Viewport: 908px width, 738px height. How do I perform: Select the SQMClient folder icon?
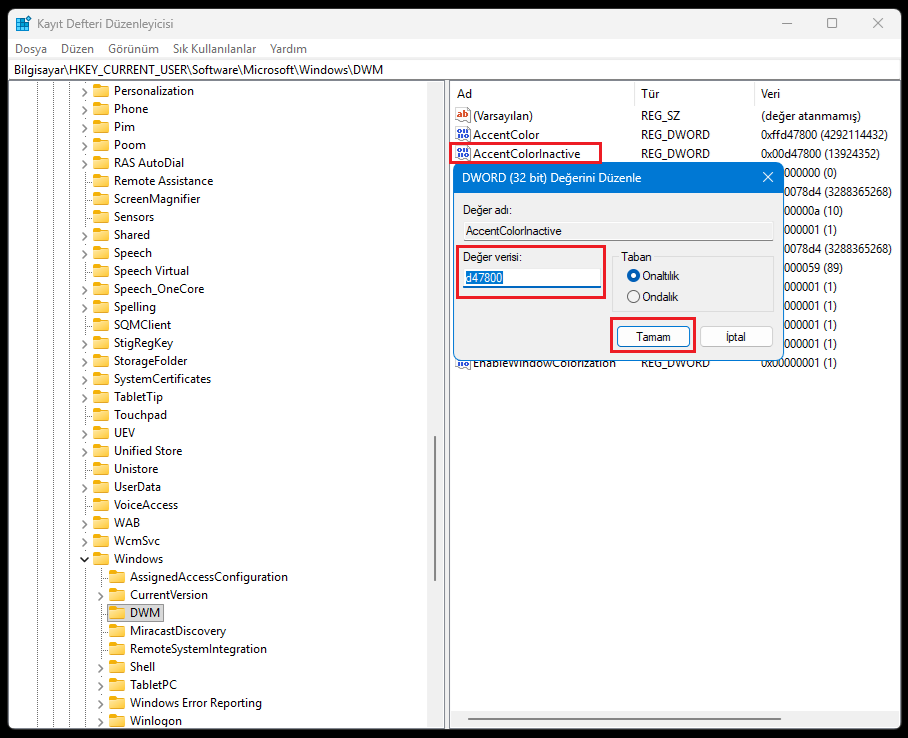click(101, 325)
